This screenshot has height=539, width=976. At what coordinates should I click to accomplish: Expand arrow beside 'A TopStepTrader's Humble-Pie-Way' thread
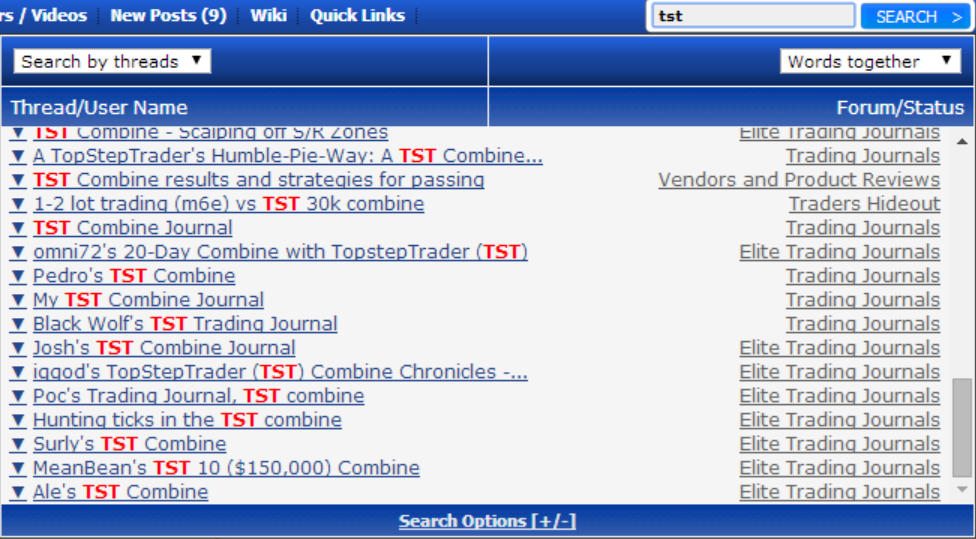click(x=17, y=156)
